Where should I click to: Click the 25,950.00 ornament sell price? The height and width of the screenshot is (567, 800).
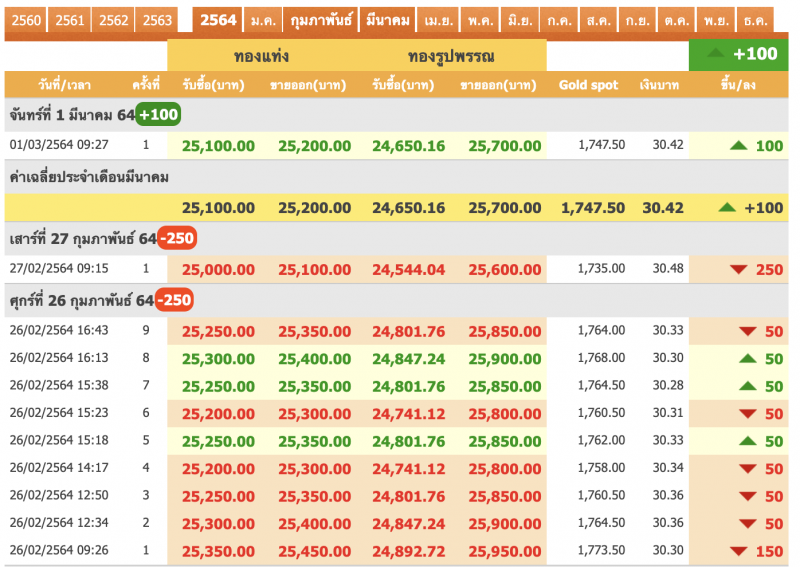tap(505, 552)
